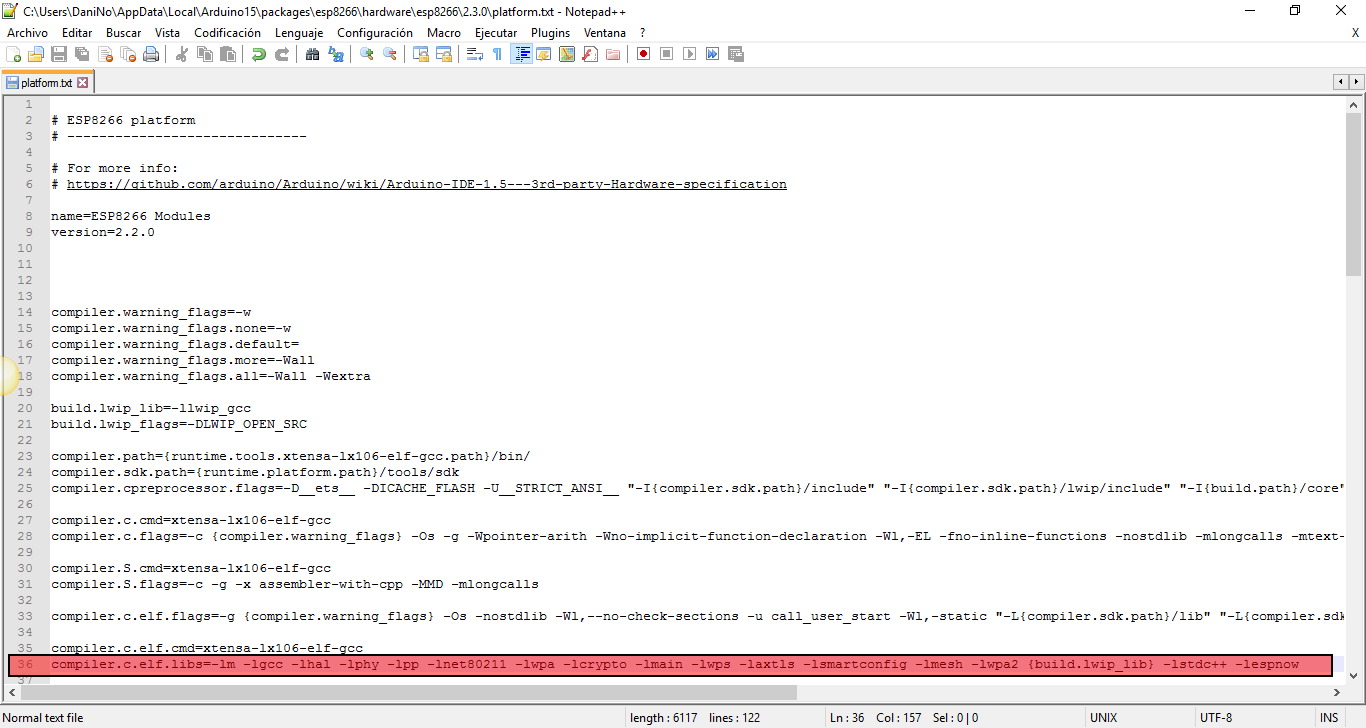Toggle Show All Characters pilcrow icon
The width and height of the screenshot is (1366, 728).
tap(498, 54)
